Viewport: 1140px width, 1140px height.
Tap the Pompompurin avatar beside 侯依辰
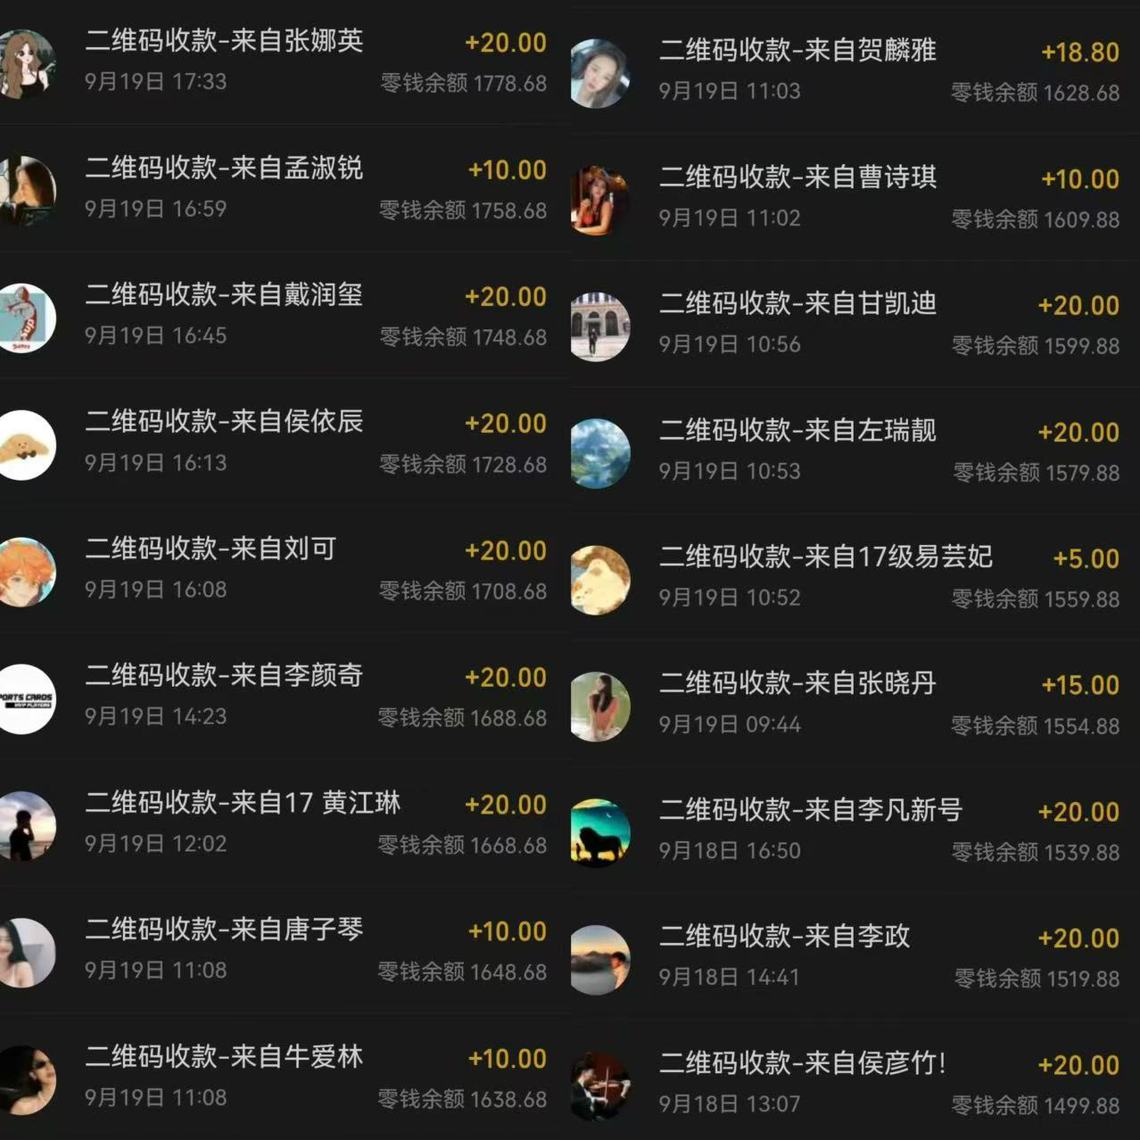click(x=27, y=445)
